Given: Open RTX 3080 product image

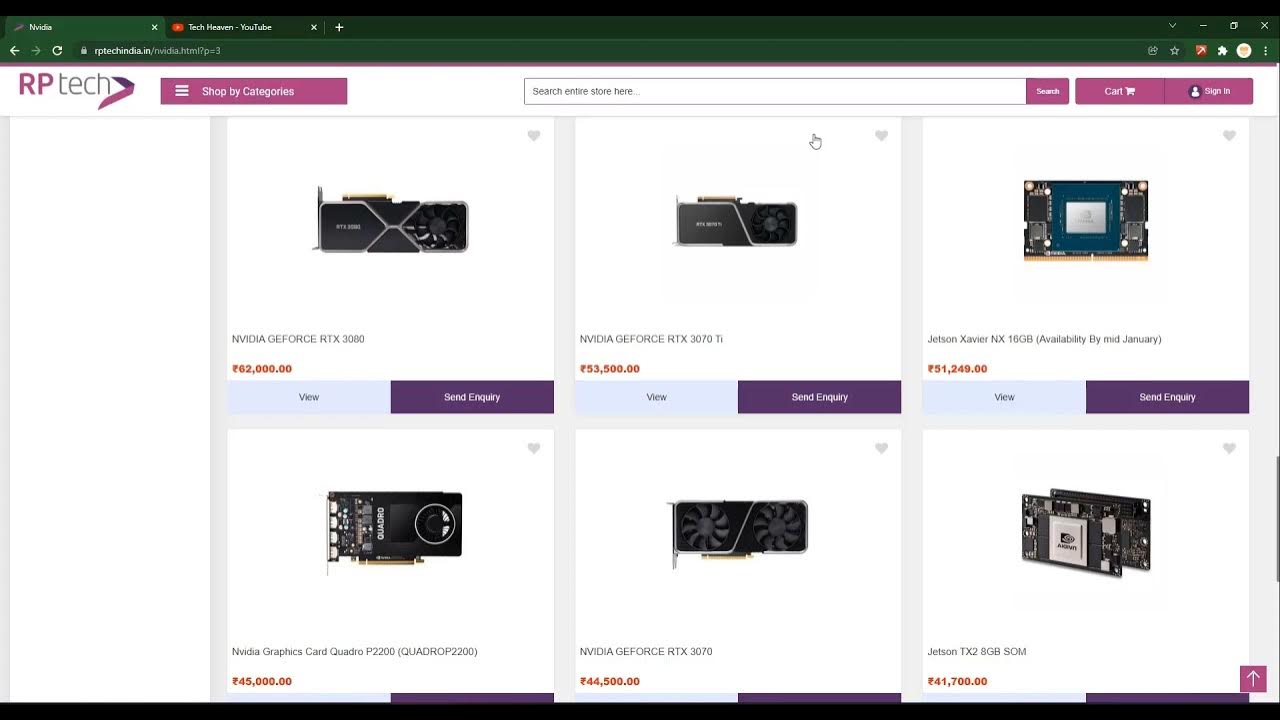Looking at the screenshot, I should (x=391, y=221).
